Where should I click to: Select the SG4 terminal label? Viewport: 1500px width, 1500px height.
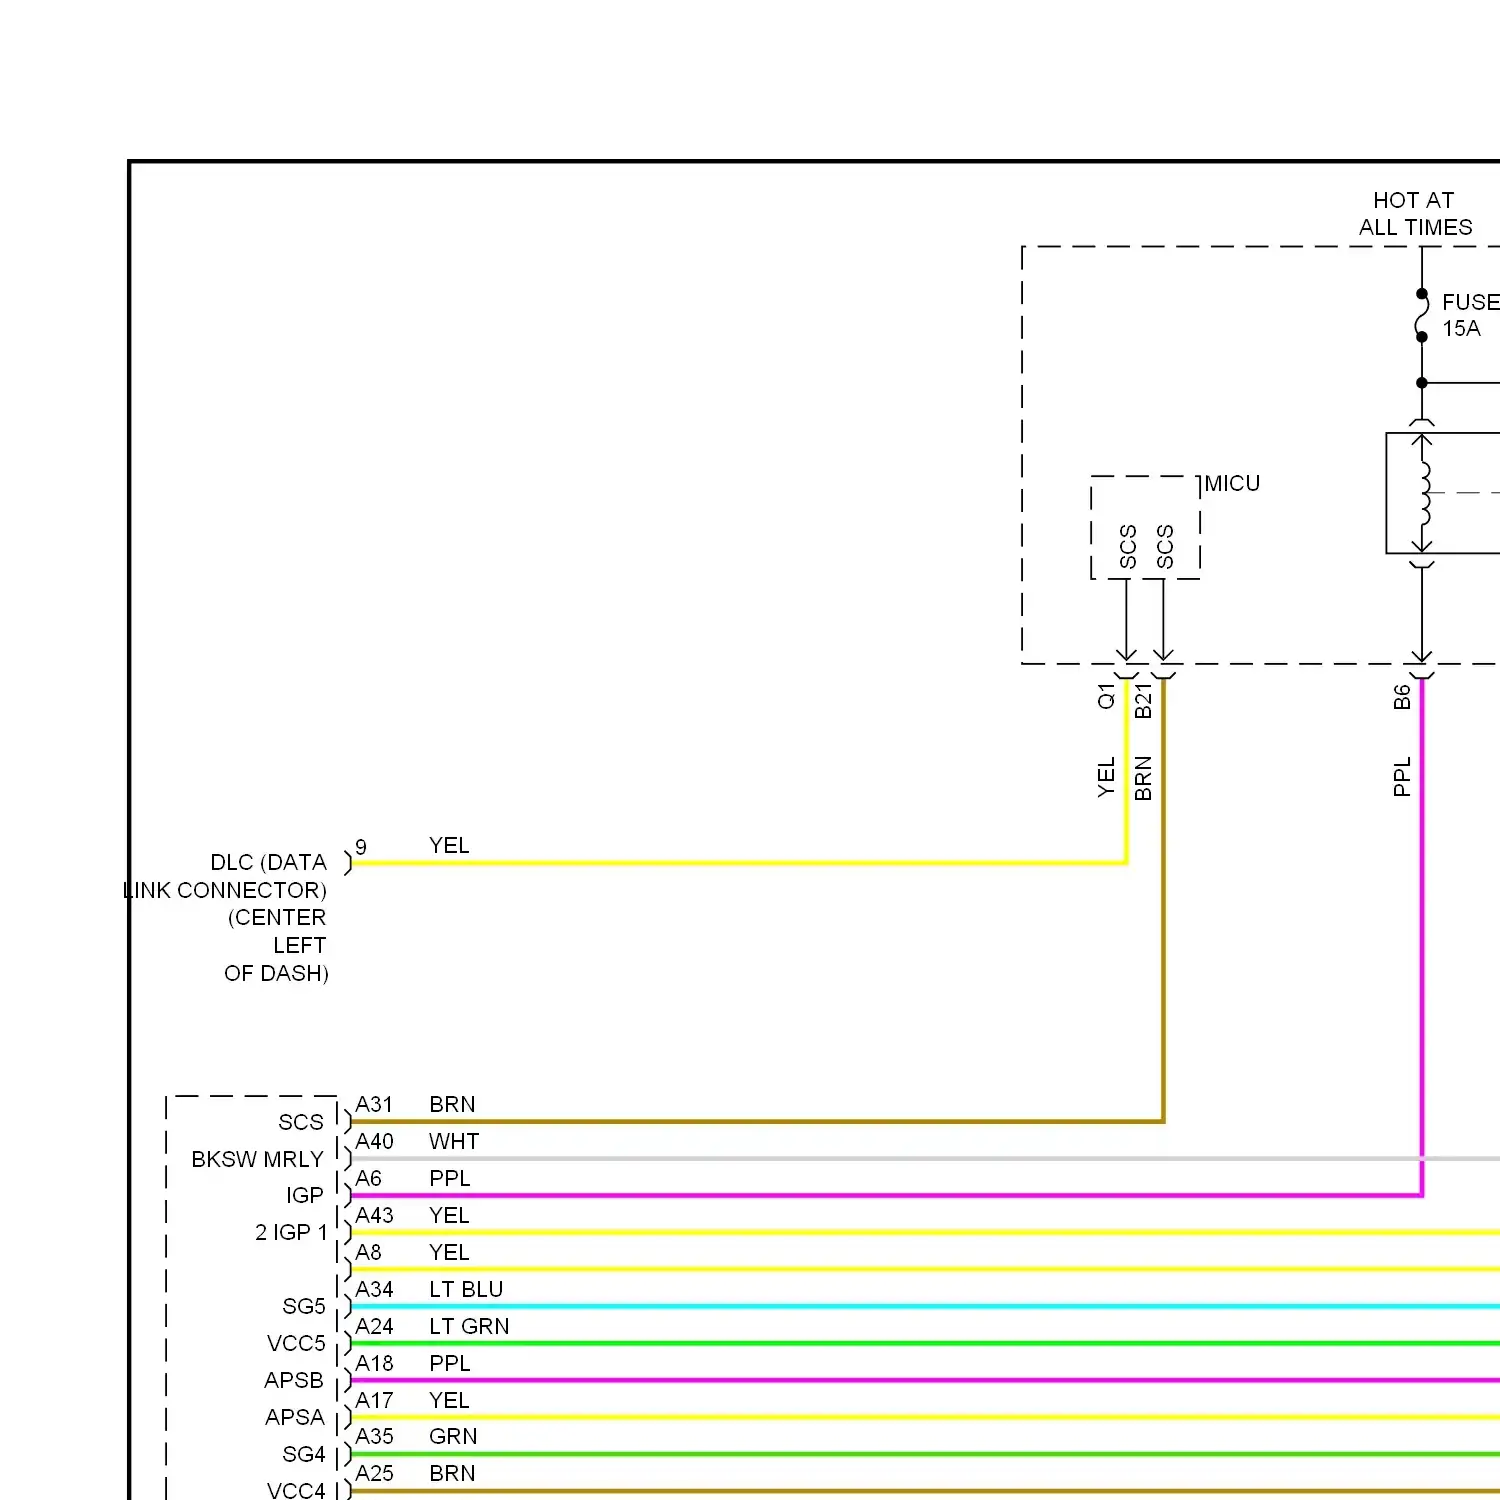(x=304, y=1454)
